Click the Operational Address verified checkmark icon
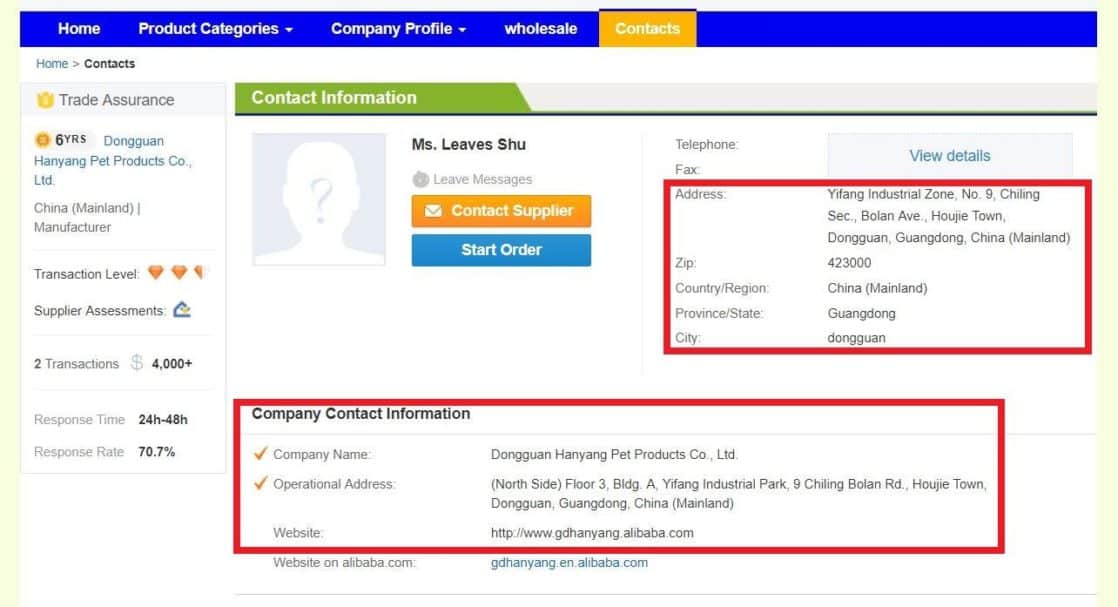 pos(260,483)
